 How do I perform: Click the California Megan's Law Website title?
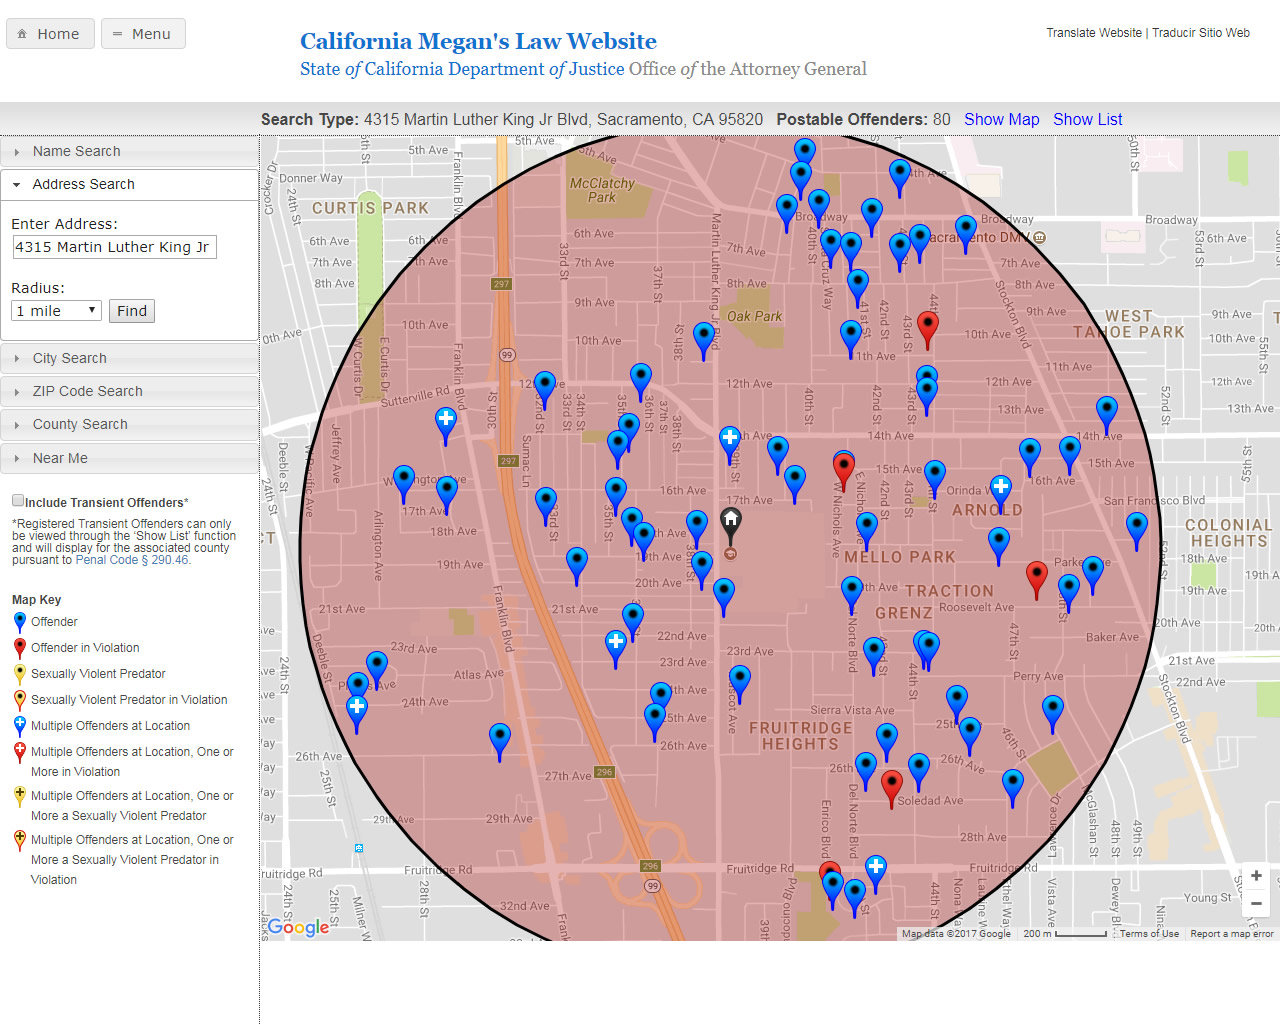point(478,41)
